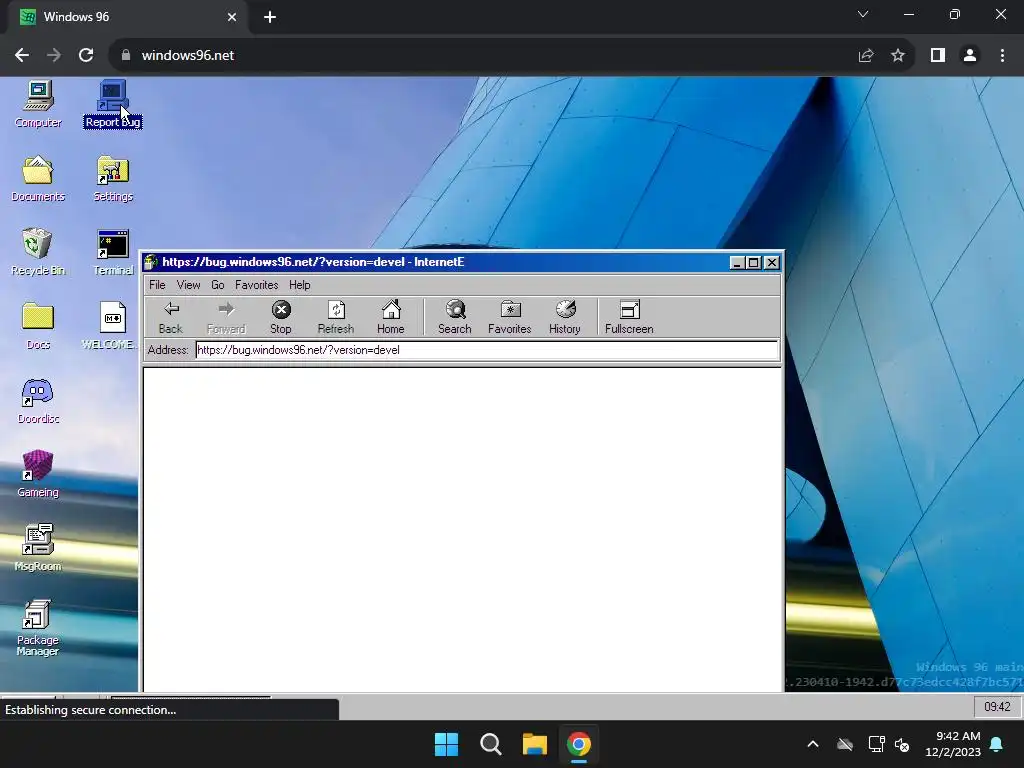Reload the windows96.net page in Chrome
The height and width of the screenshot is (768, 1024).
coord(86,56)
